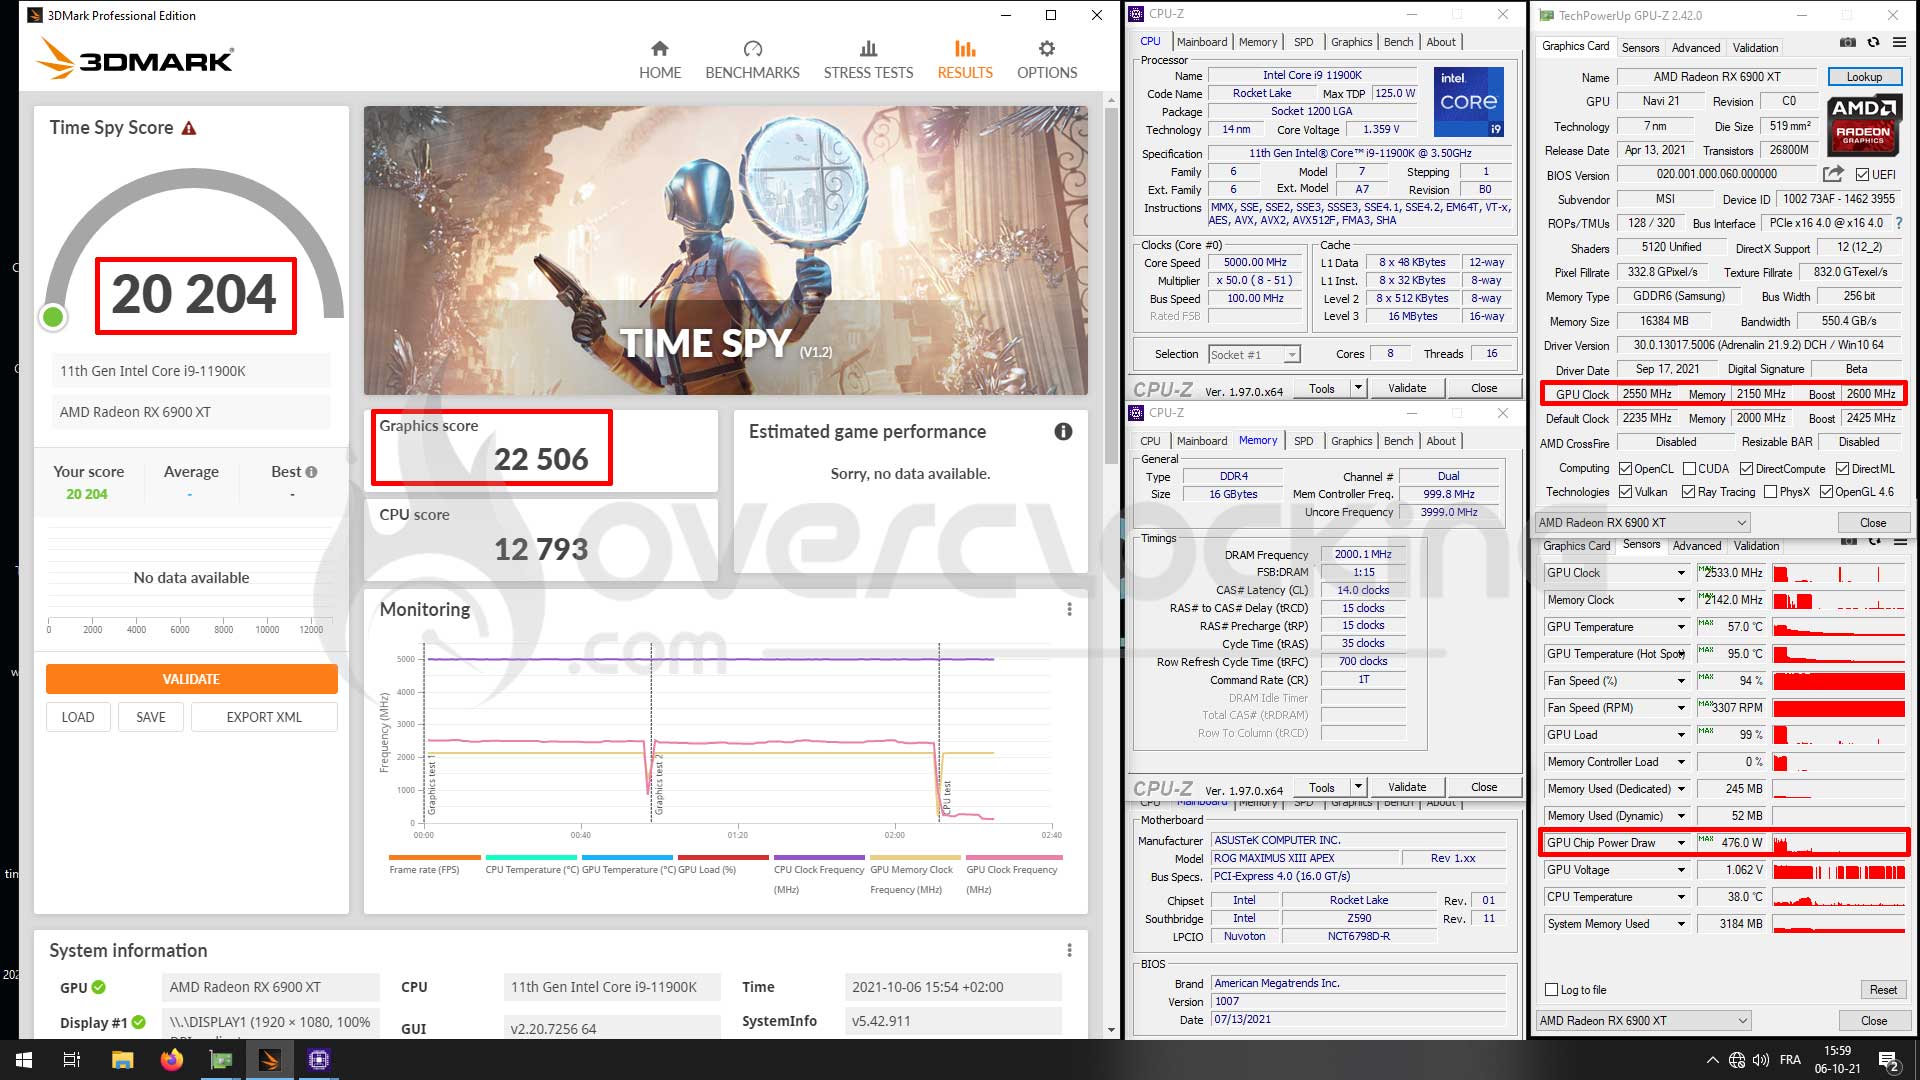Click the LOAD button in 3DMark
Image resolution: width=1920 pixels, height=1080 pixels.
click(x=78, y=717)
